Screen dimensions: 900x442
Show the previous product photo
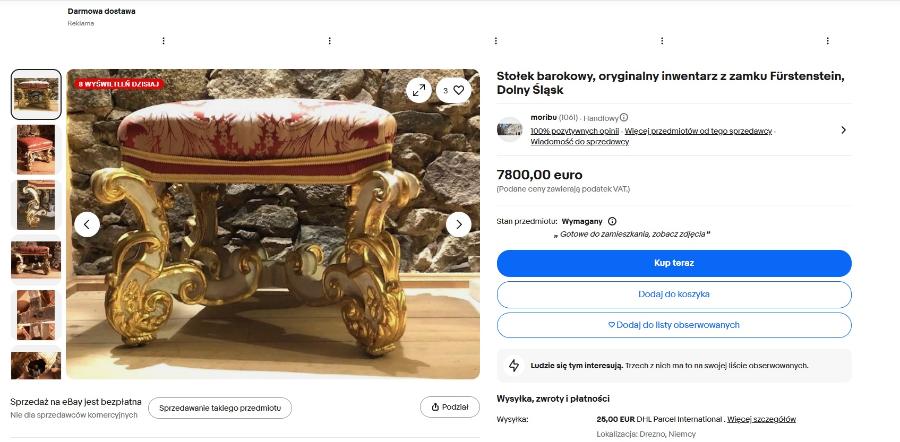click(88, 224)
